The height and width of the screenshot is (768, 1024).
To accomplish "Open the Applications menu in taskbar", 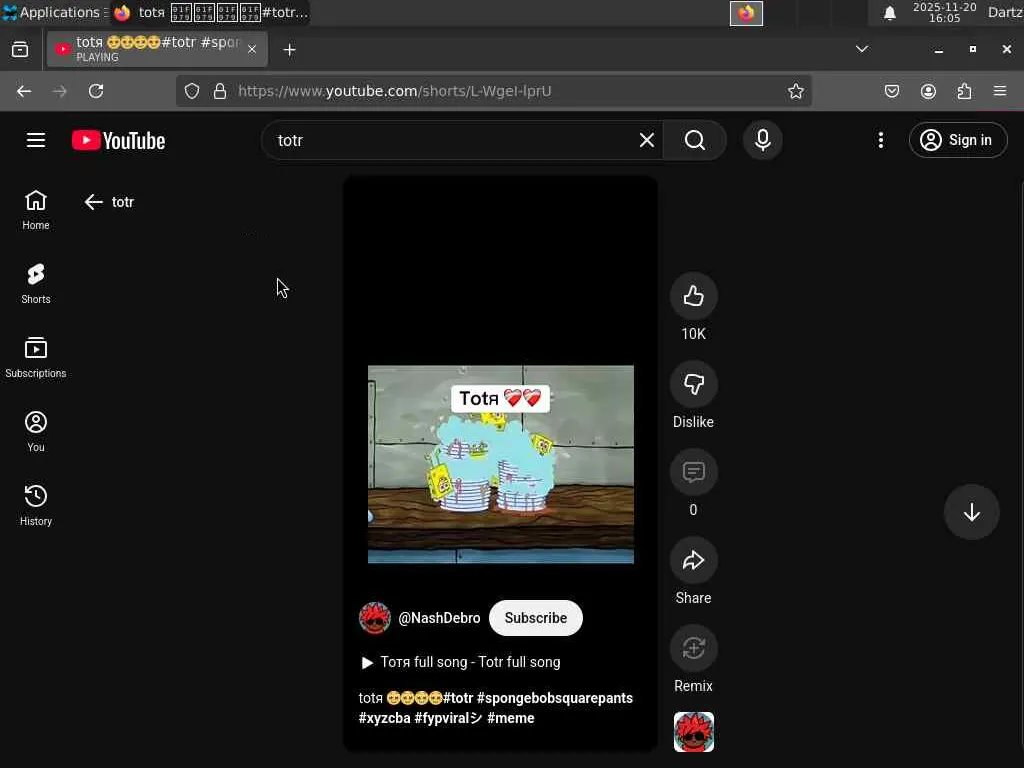I will pyautogui.click(x=52, y=12).
